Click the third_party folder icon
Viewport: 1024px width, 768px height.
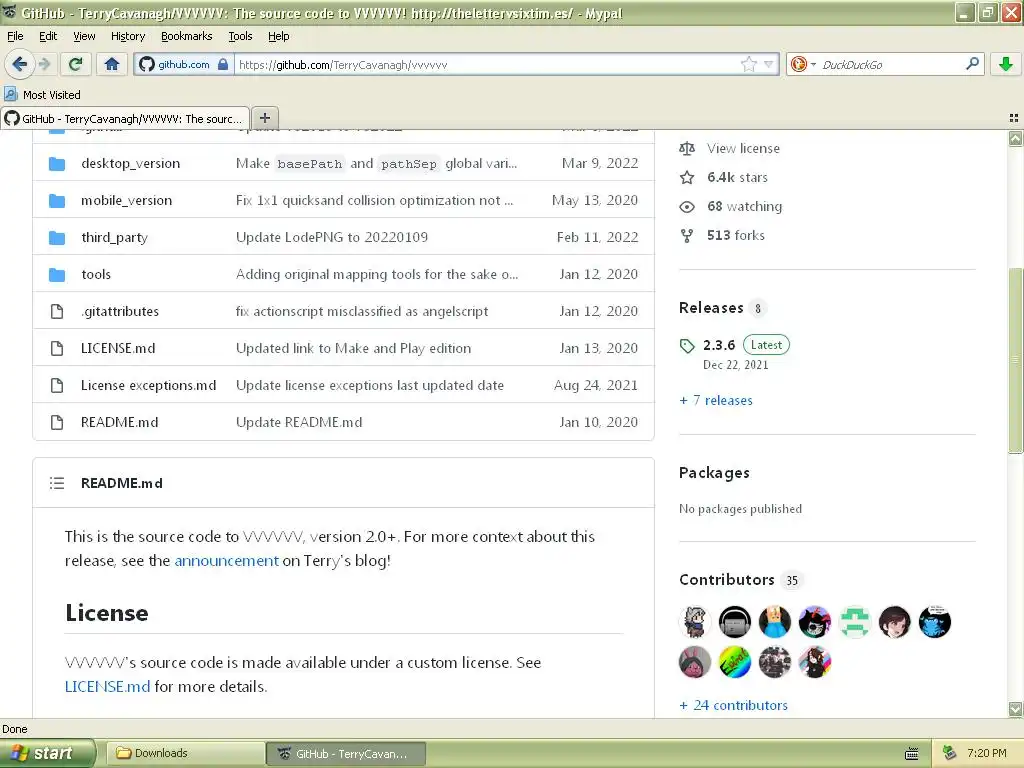click(x=57, y=238)
